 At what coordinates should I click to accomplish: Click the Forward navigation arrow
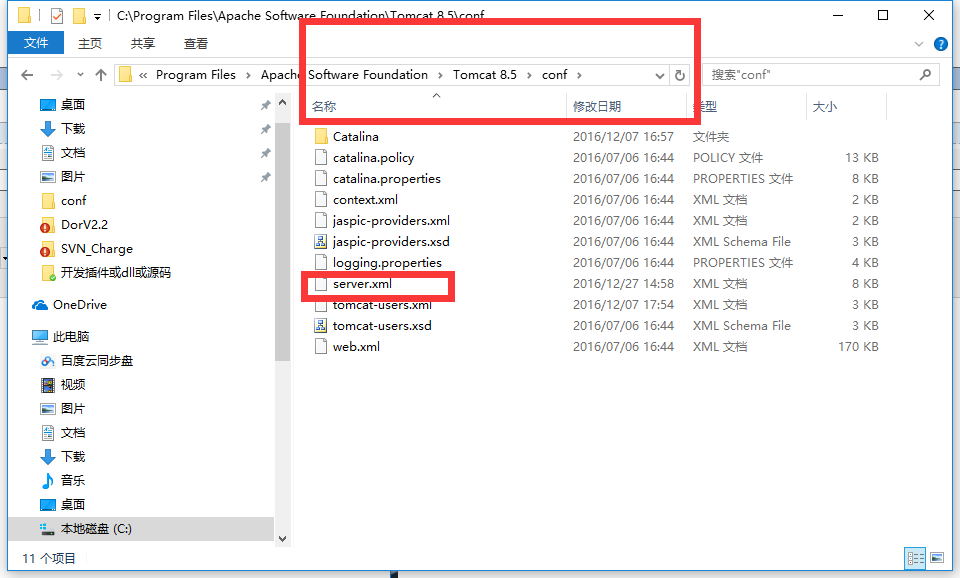pos(56,75)
